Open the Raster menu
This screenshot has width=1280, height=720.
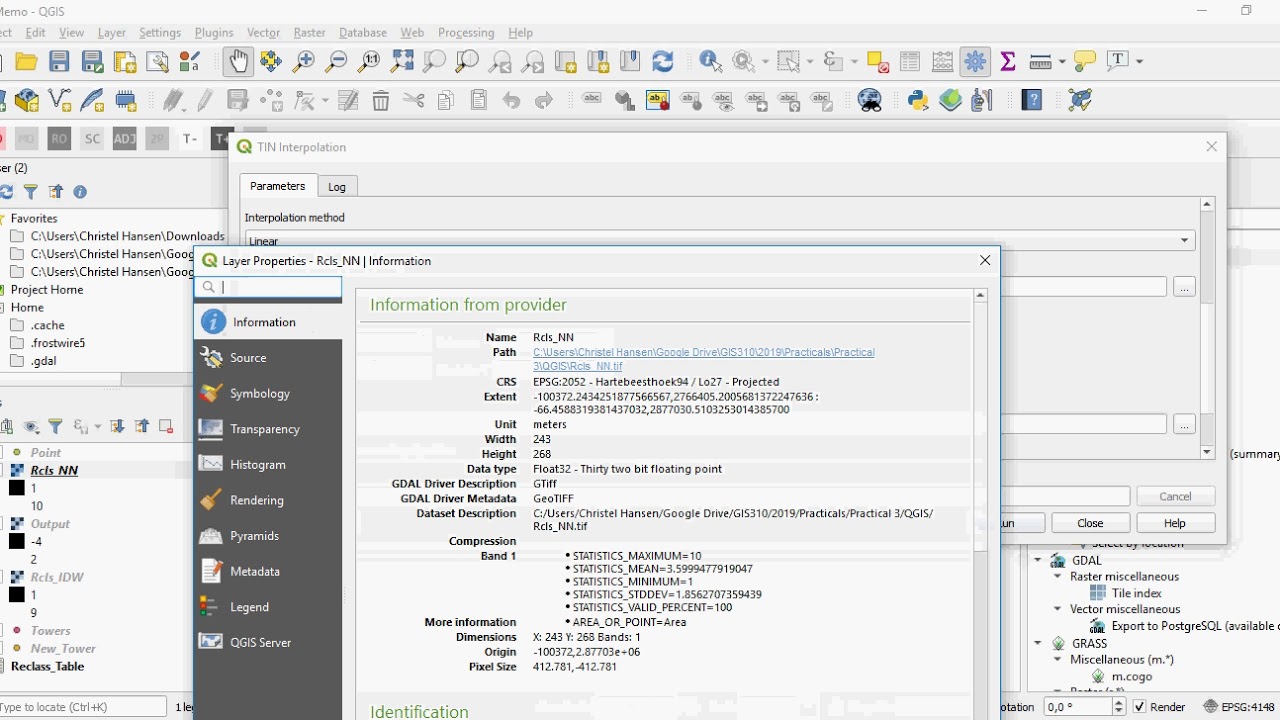(309, 33)
